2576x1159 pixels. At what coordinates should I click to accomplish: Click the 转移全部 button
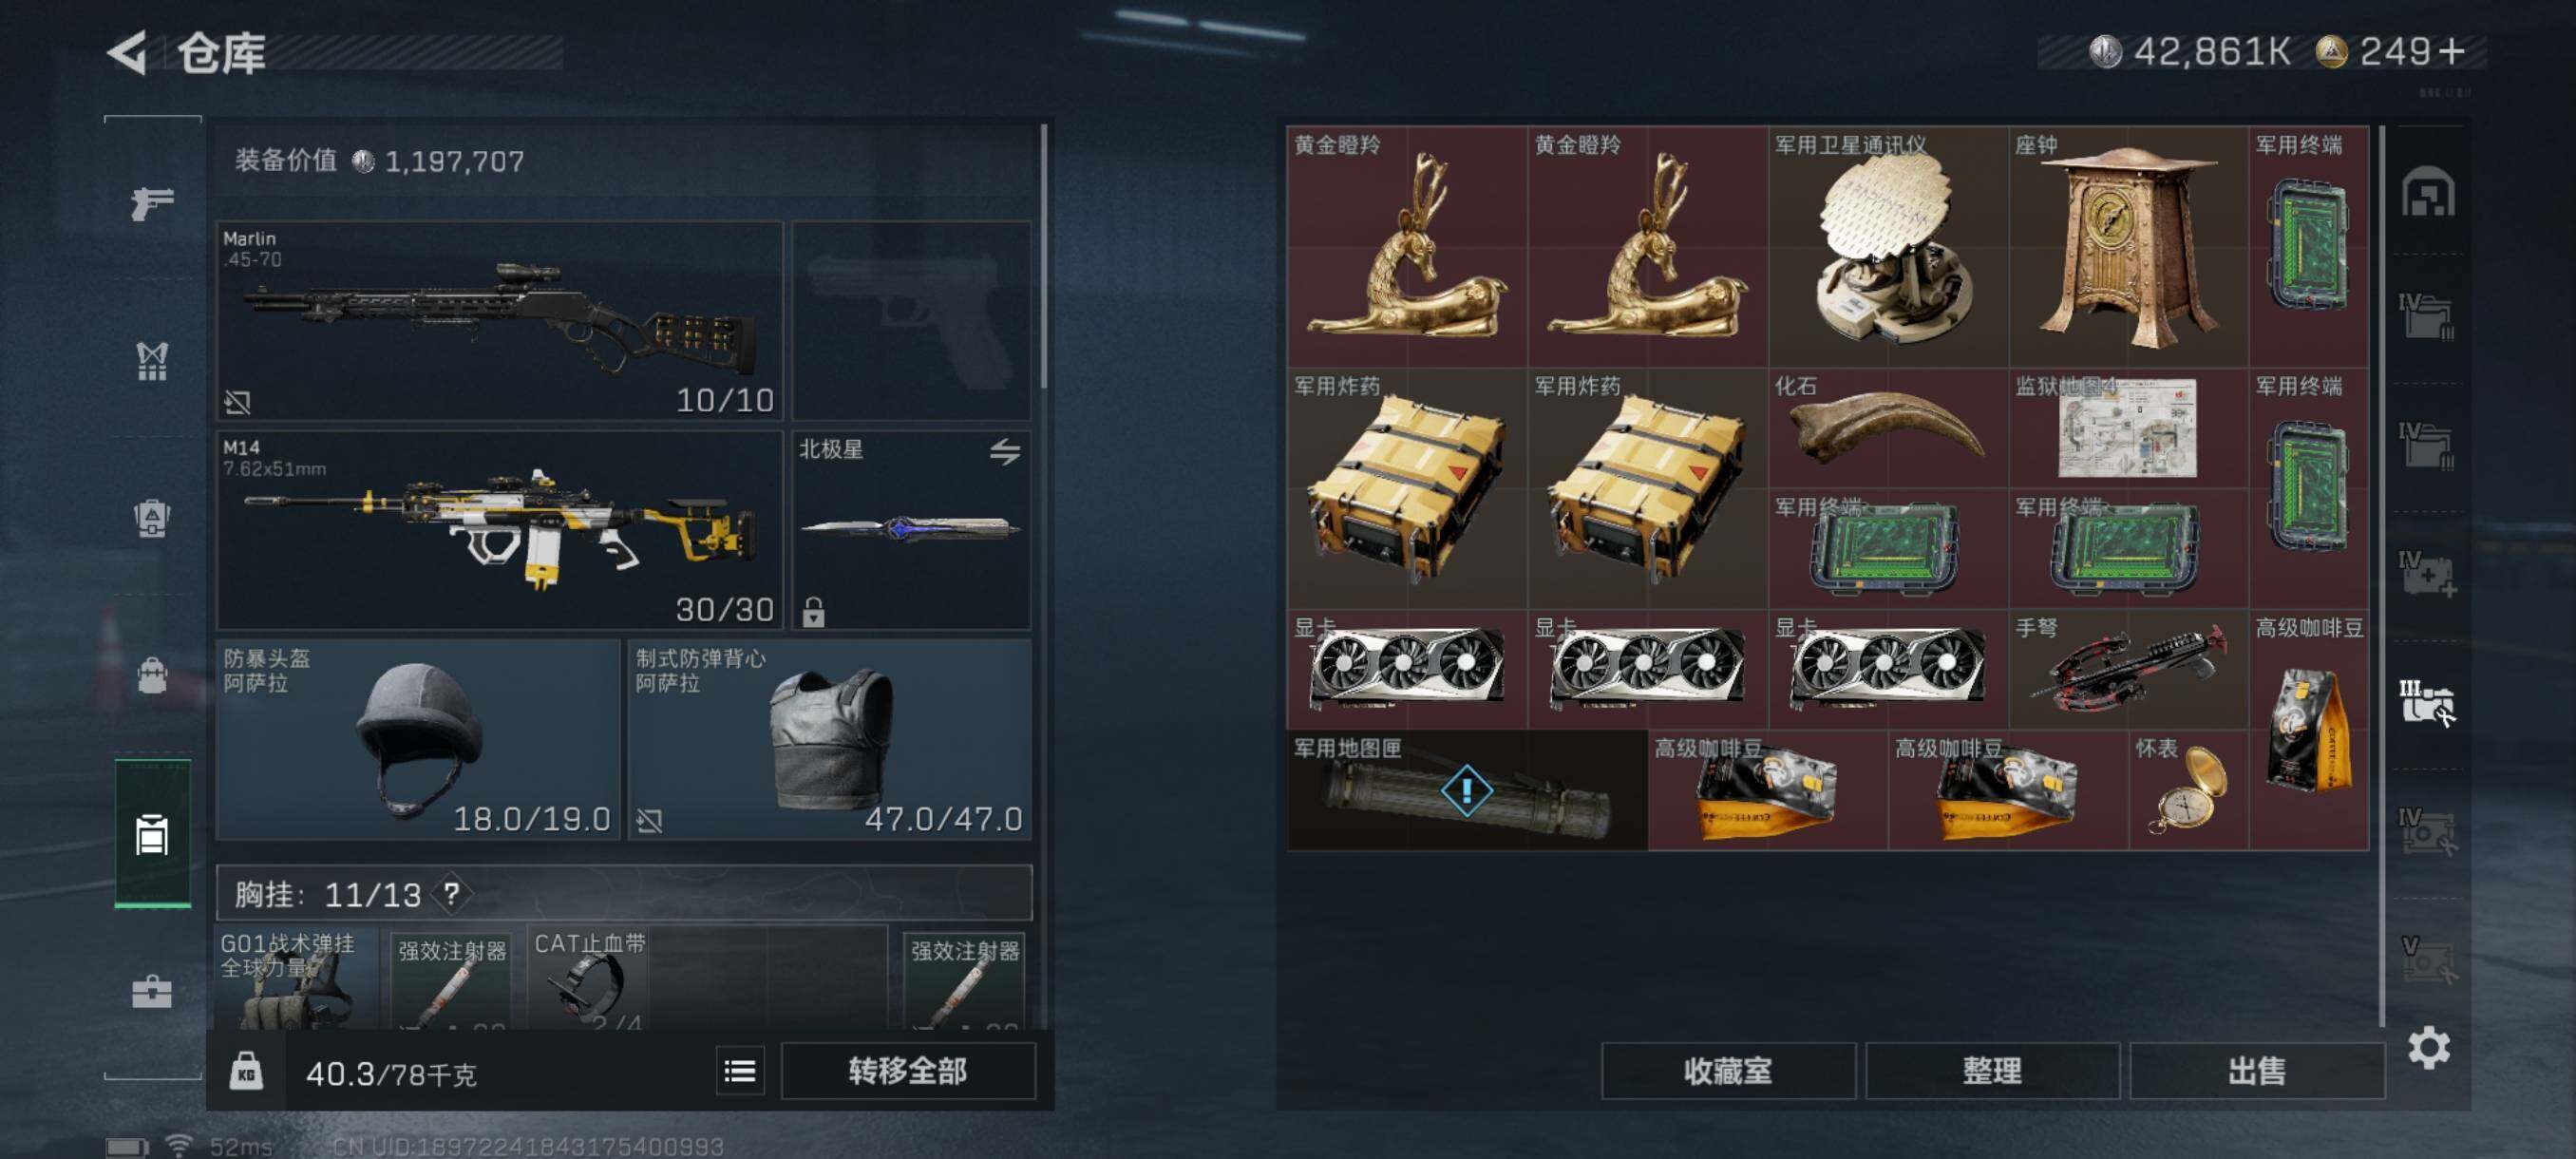tap(907, 1071)
